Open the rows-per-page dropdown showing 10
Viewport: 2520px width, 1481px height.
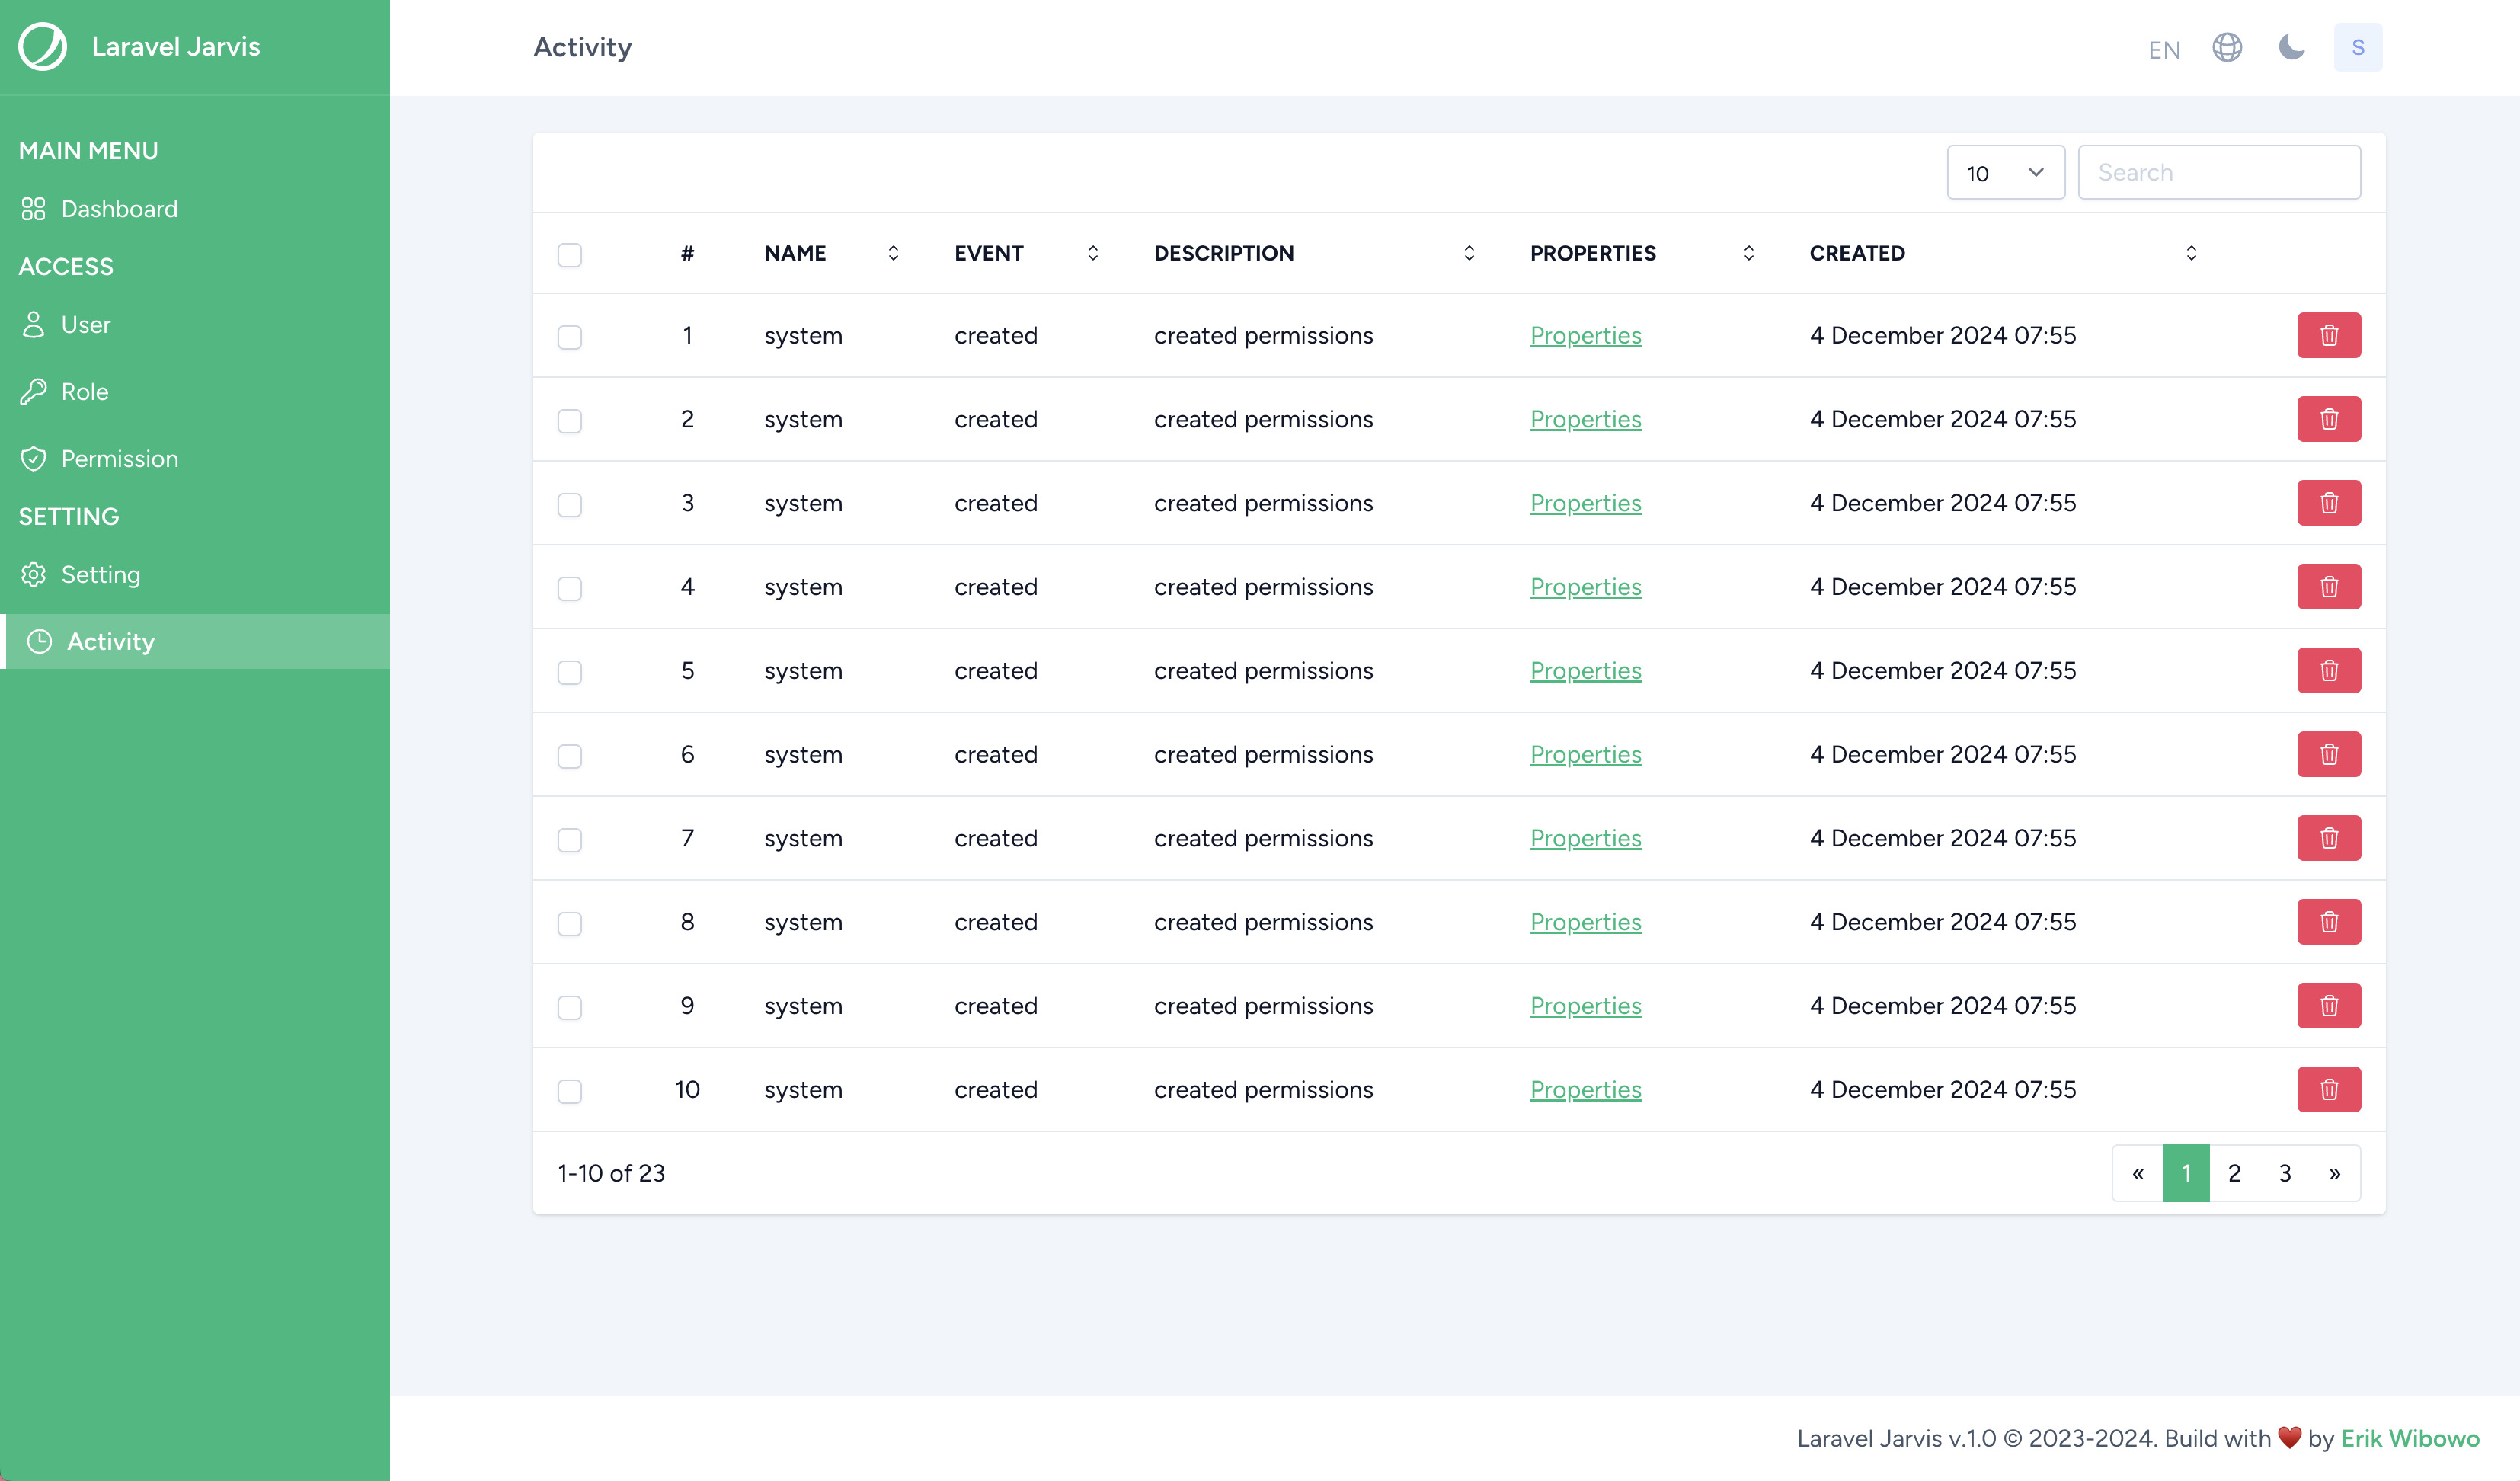2005,173
